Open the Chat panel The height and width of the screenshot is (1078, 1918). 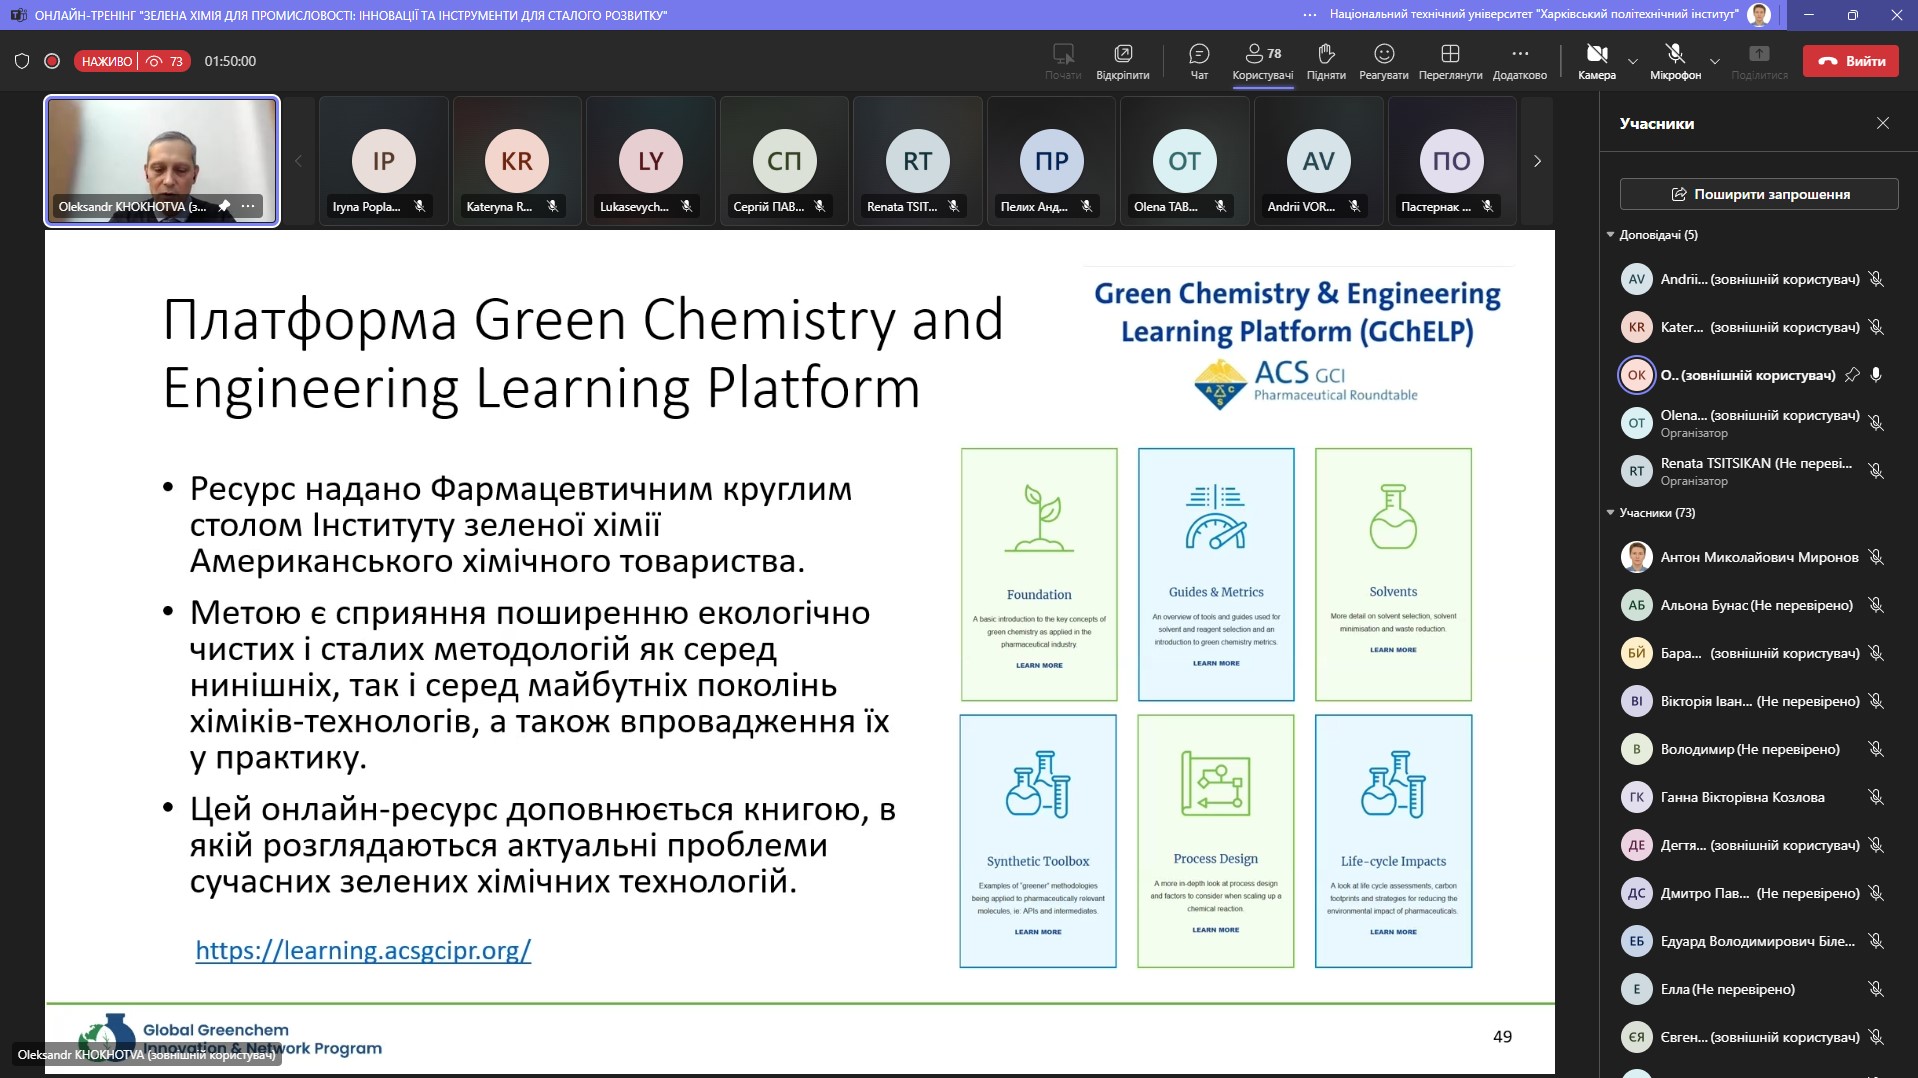(x=1198, y=60)
